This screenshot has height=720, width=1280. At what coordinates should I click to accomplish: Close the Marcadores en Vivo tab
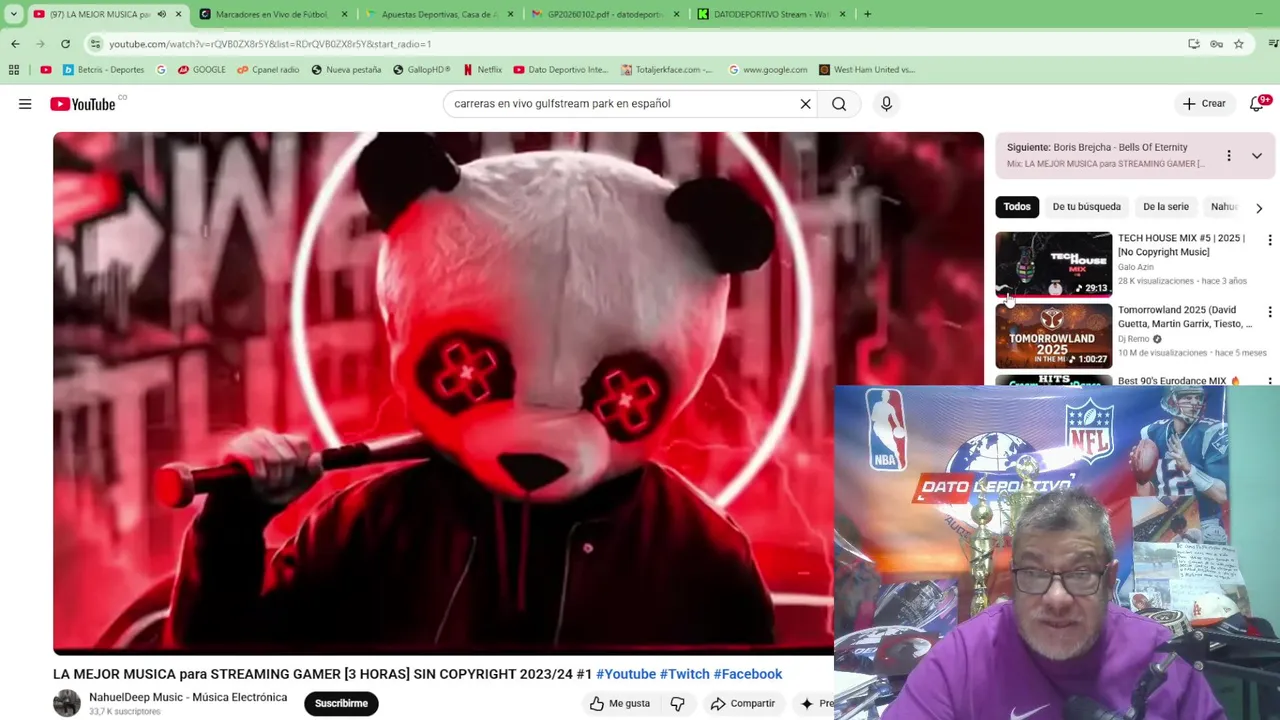click(345, 14)
